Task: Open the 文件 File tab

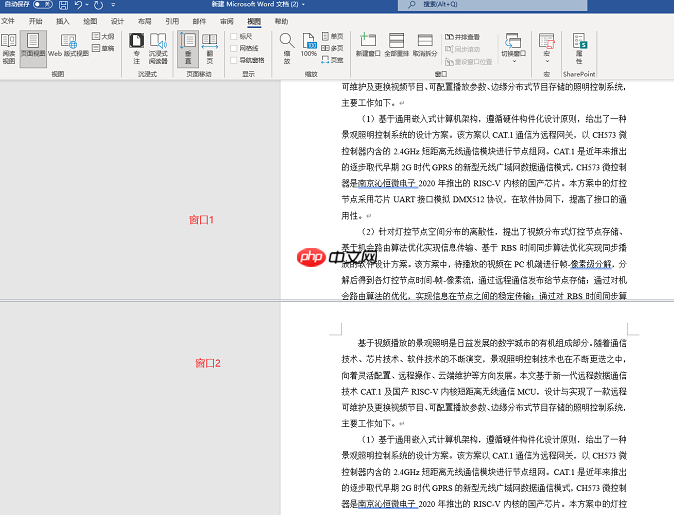Action: [8, 21]
